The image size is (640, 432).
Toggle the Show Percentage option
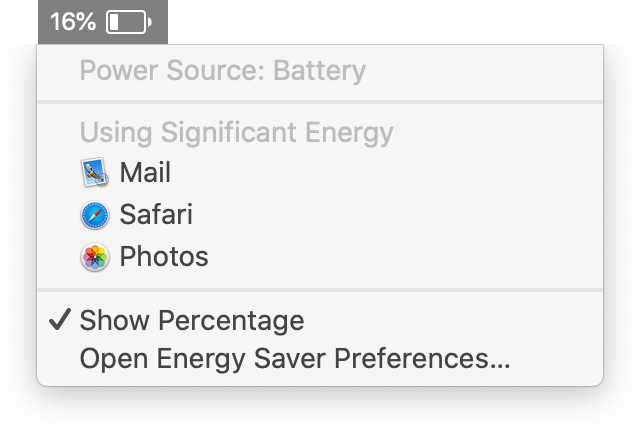point(192,320)
